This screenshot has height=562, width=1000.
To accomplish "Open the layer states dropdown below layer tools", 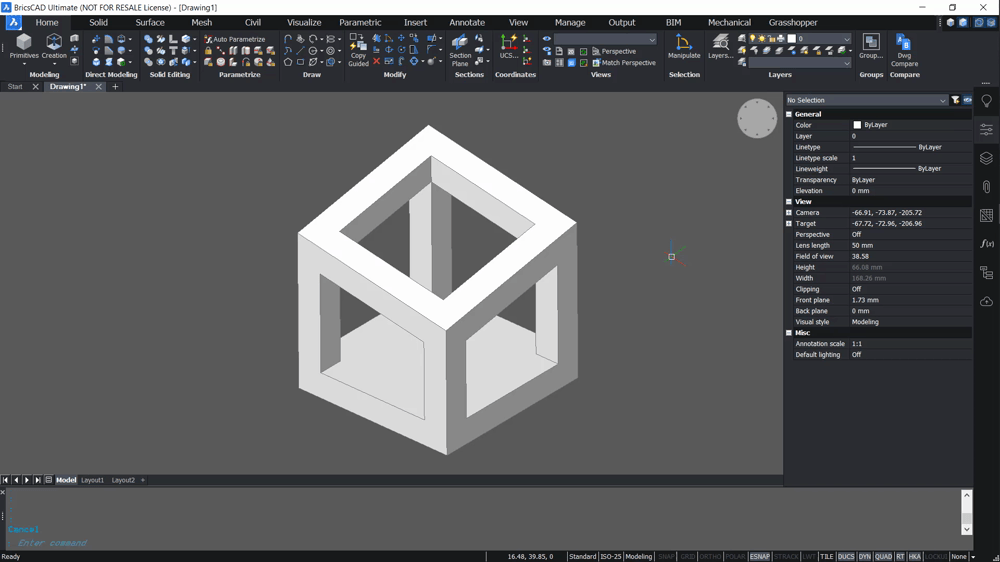I will (800, 63).
